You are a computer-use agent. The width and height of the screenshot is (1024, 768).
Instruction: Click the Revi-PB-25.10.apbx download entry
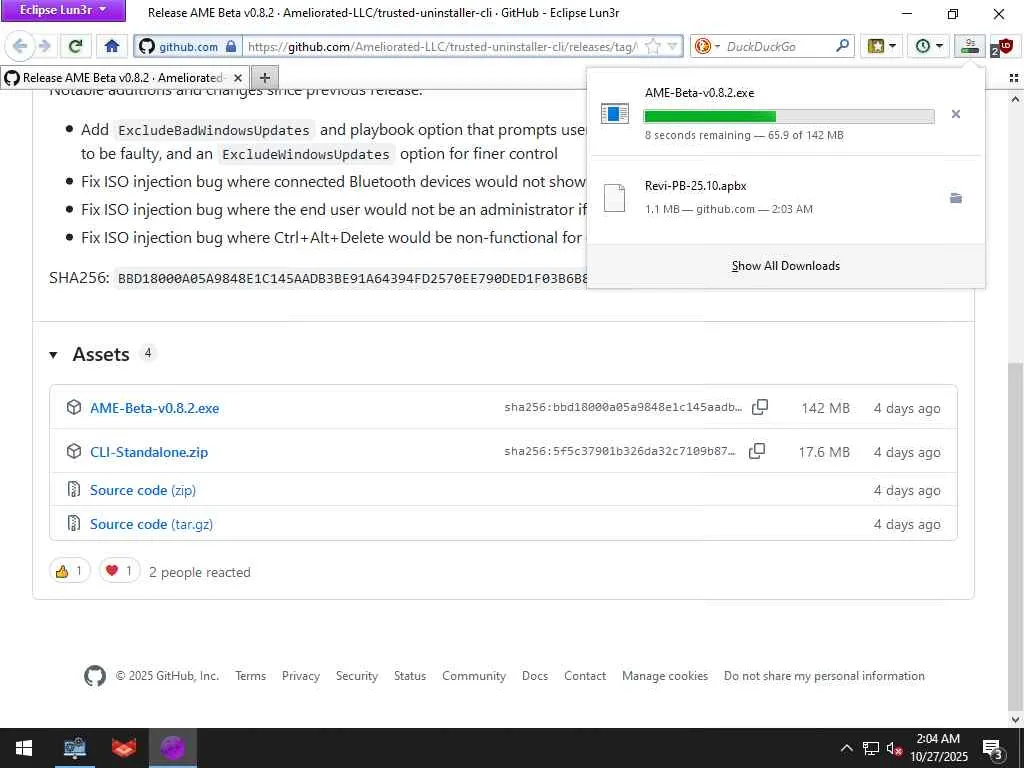click(786, 198)
